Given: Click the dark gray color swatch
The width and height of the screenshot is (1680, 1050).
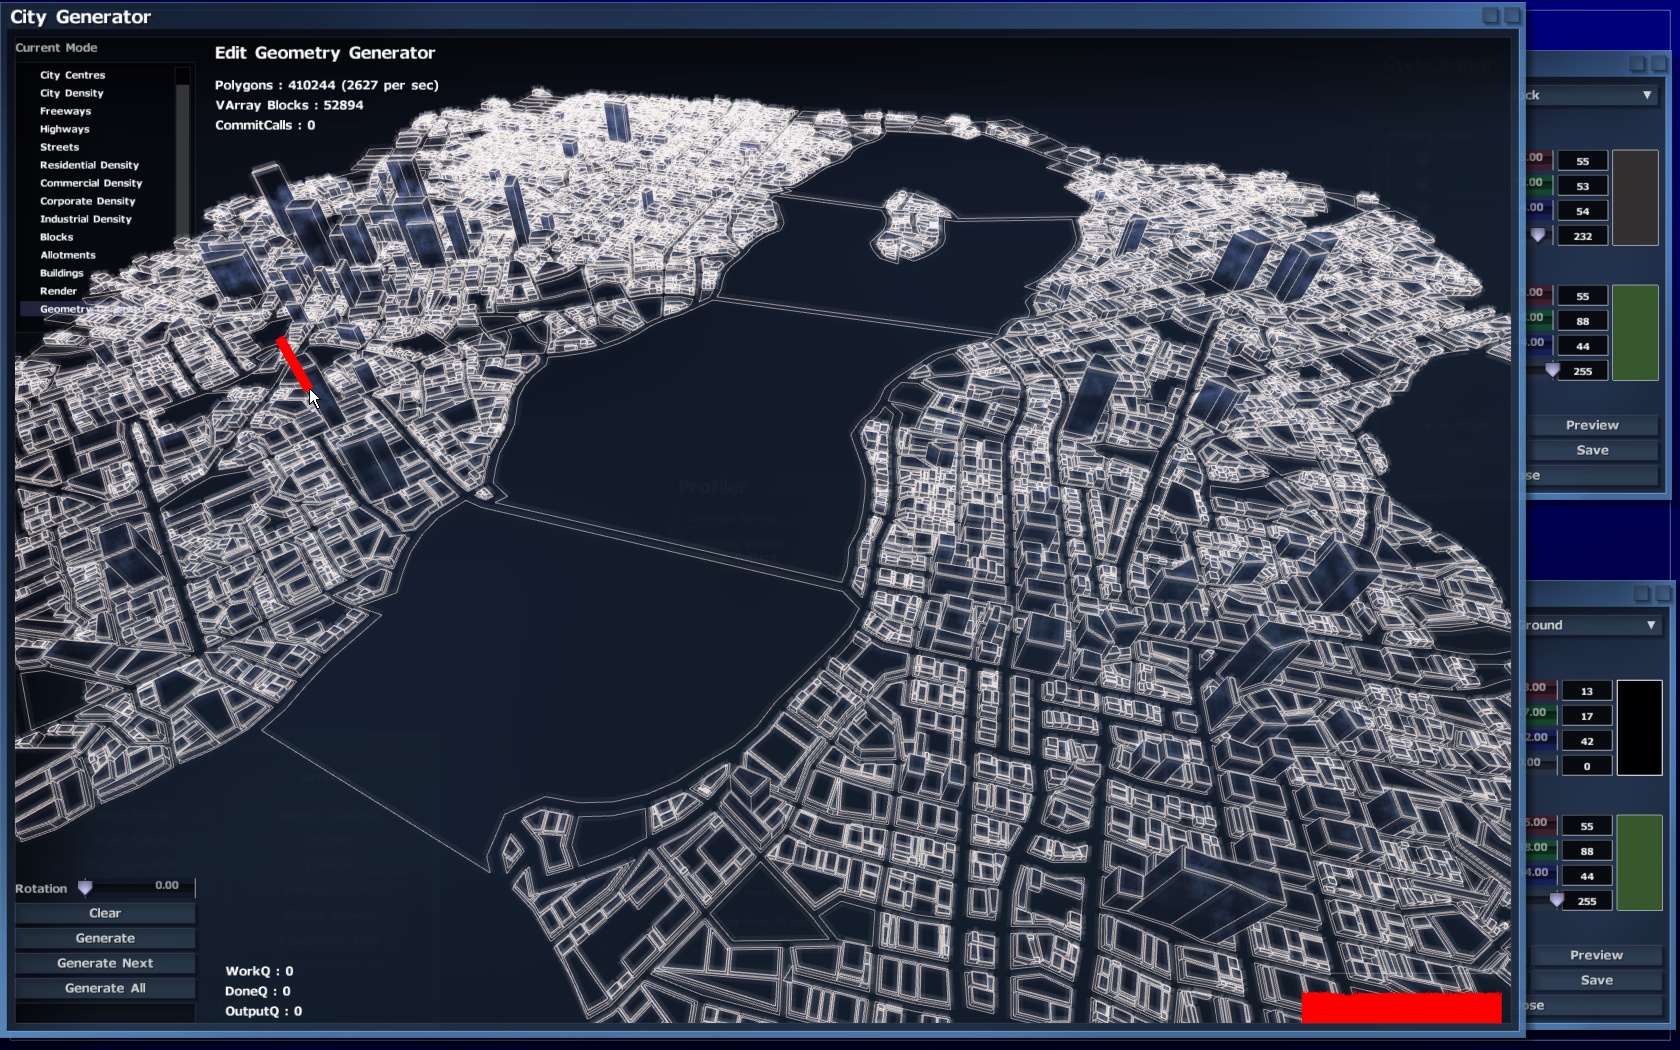Looking at the screenshot, I should 1635,198.
